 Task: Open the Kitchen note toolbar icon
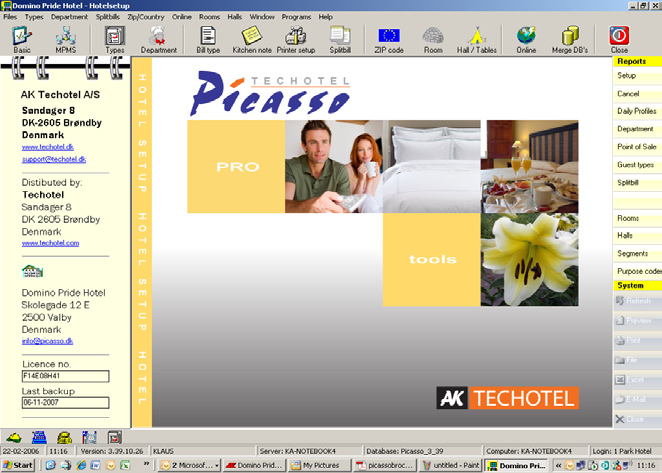[252, 39]
